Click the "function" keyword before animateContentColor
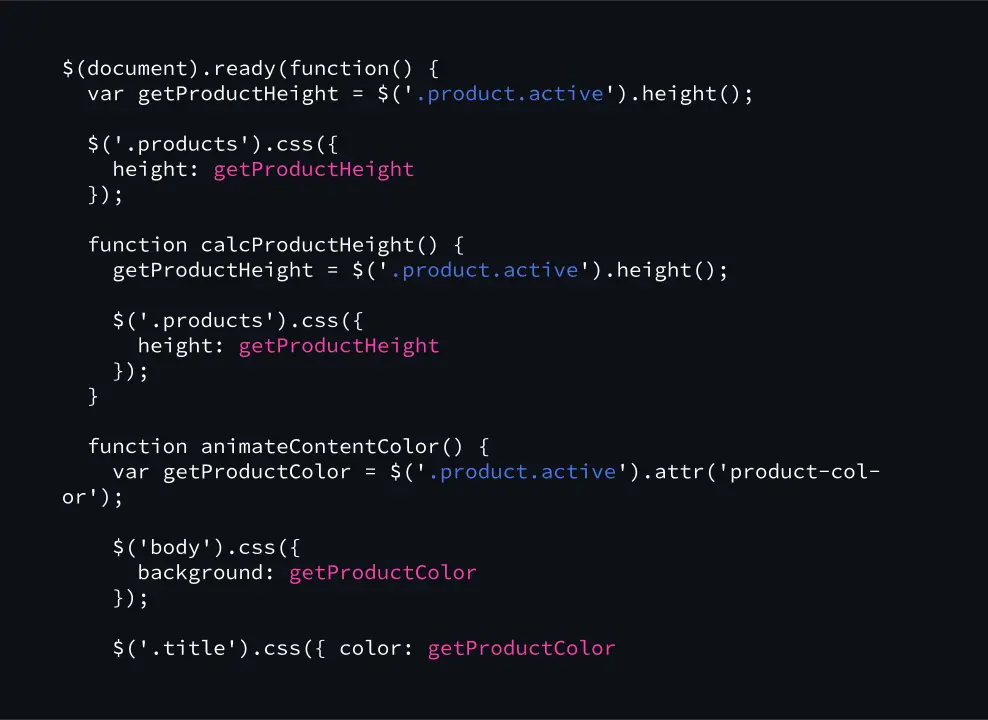 (138, 446)
